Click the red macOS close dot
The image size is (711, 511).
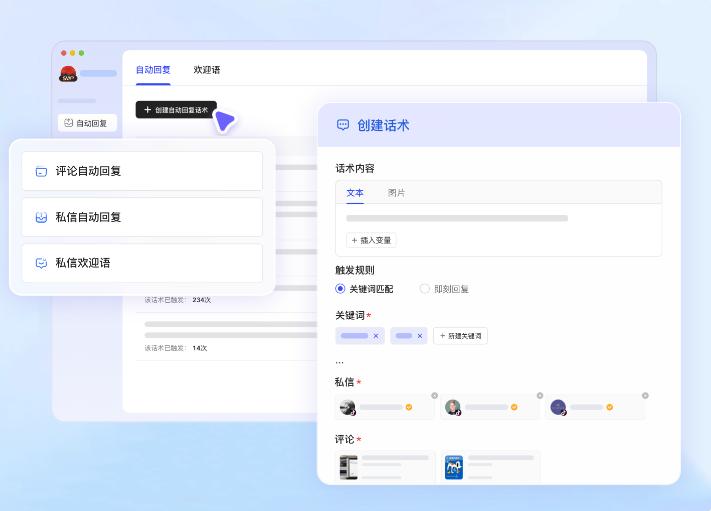(63, 53)
